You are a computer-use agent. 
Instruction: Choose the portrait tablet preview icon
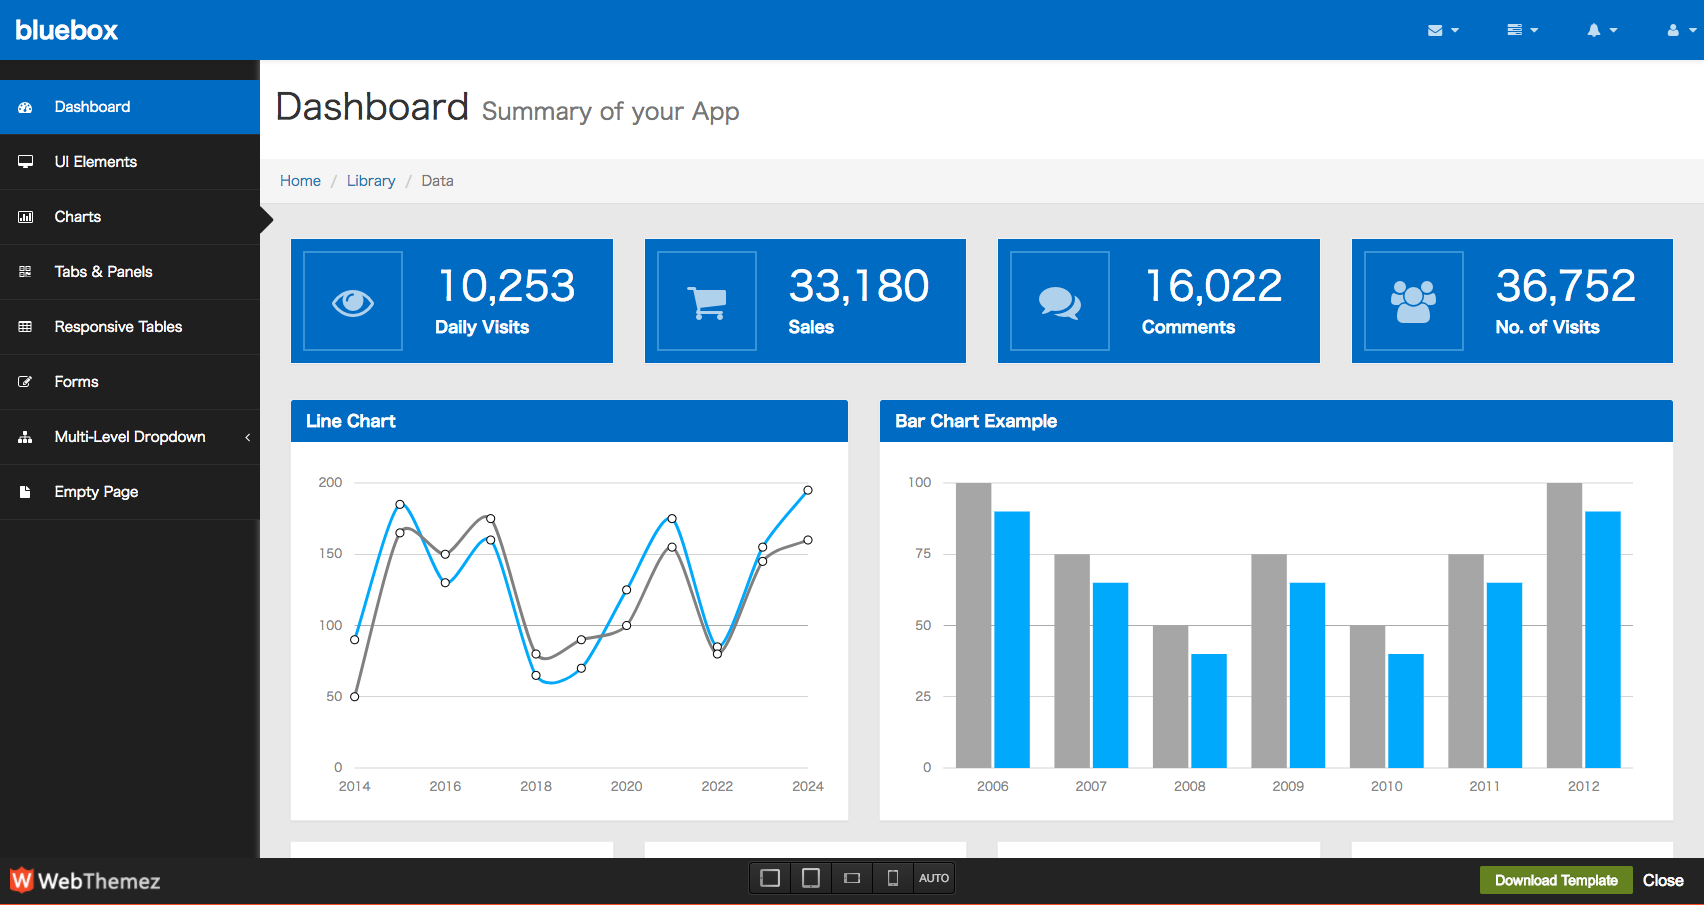click(811, 878)
